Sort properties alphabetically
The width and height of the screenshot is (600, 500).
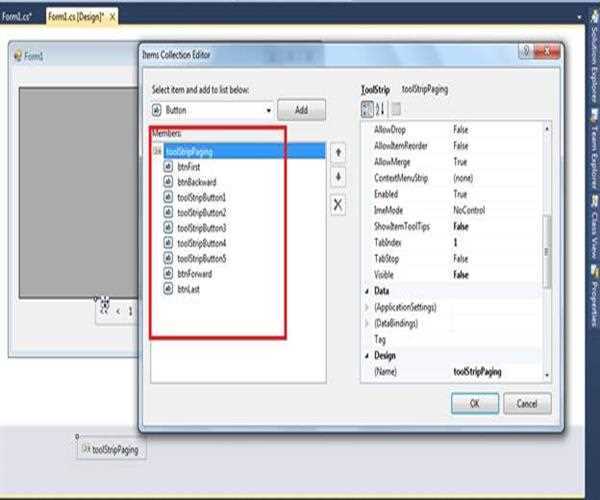coord(381,109)
